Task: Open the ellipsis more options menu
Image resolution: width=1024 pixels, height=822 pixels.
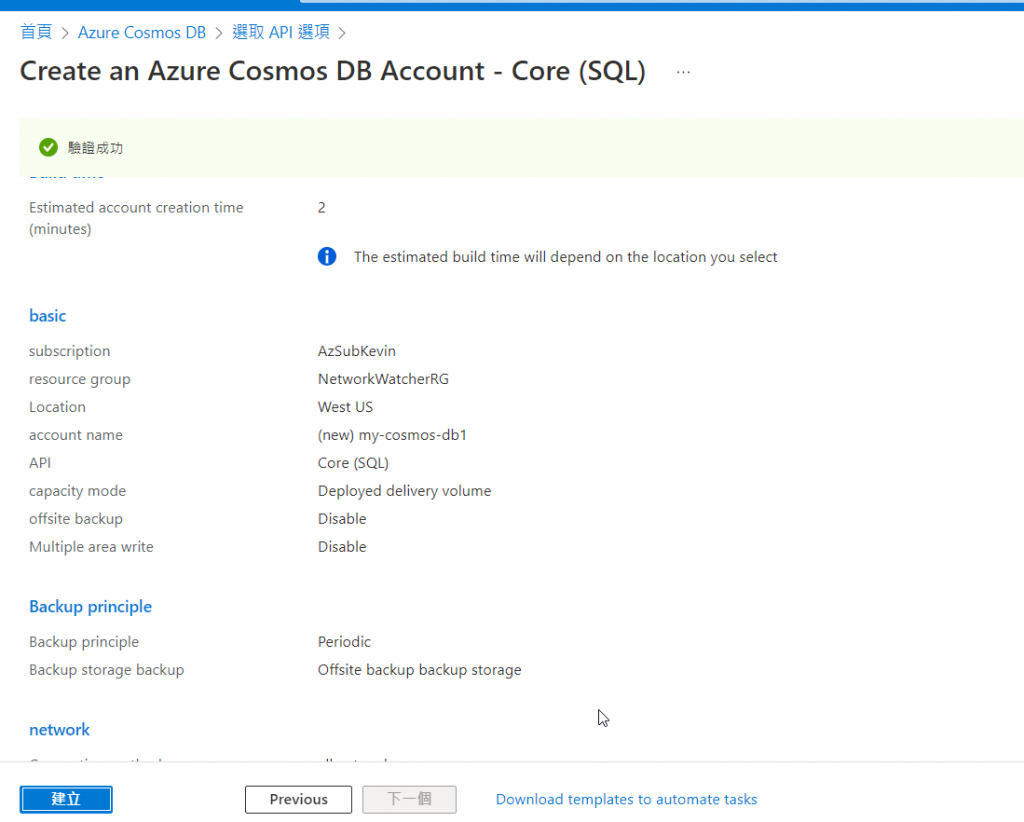Action: (683, 72)
